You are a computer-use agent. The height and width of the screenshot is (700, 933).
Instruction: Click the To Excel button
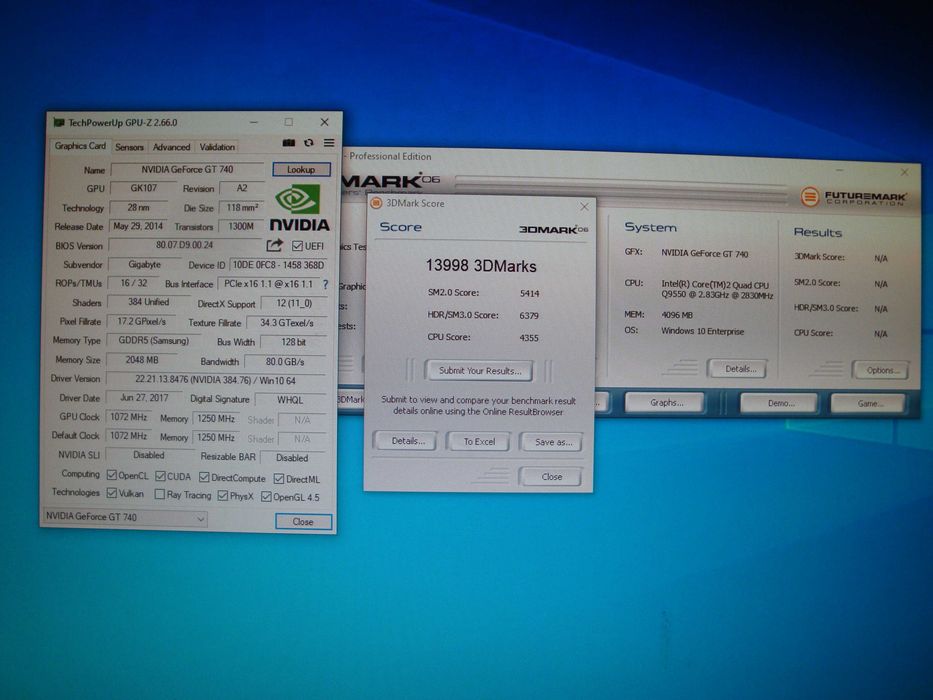tap(479, 442)
